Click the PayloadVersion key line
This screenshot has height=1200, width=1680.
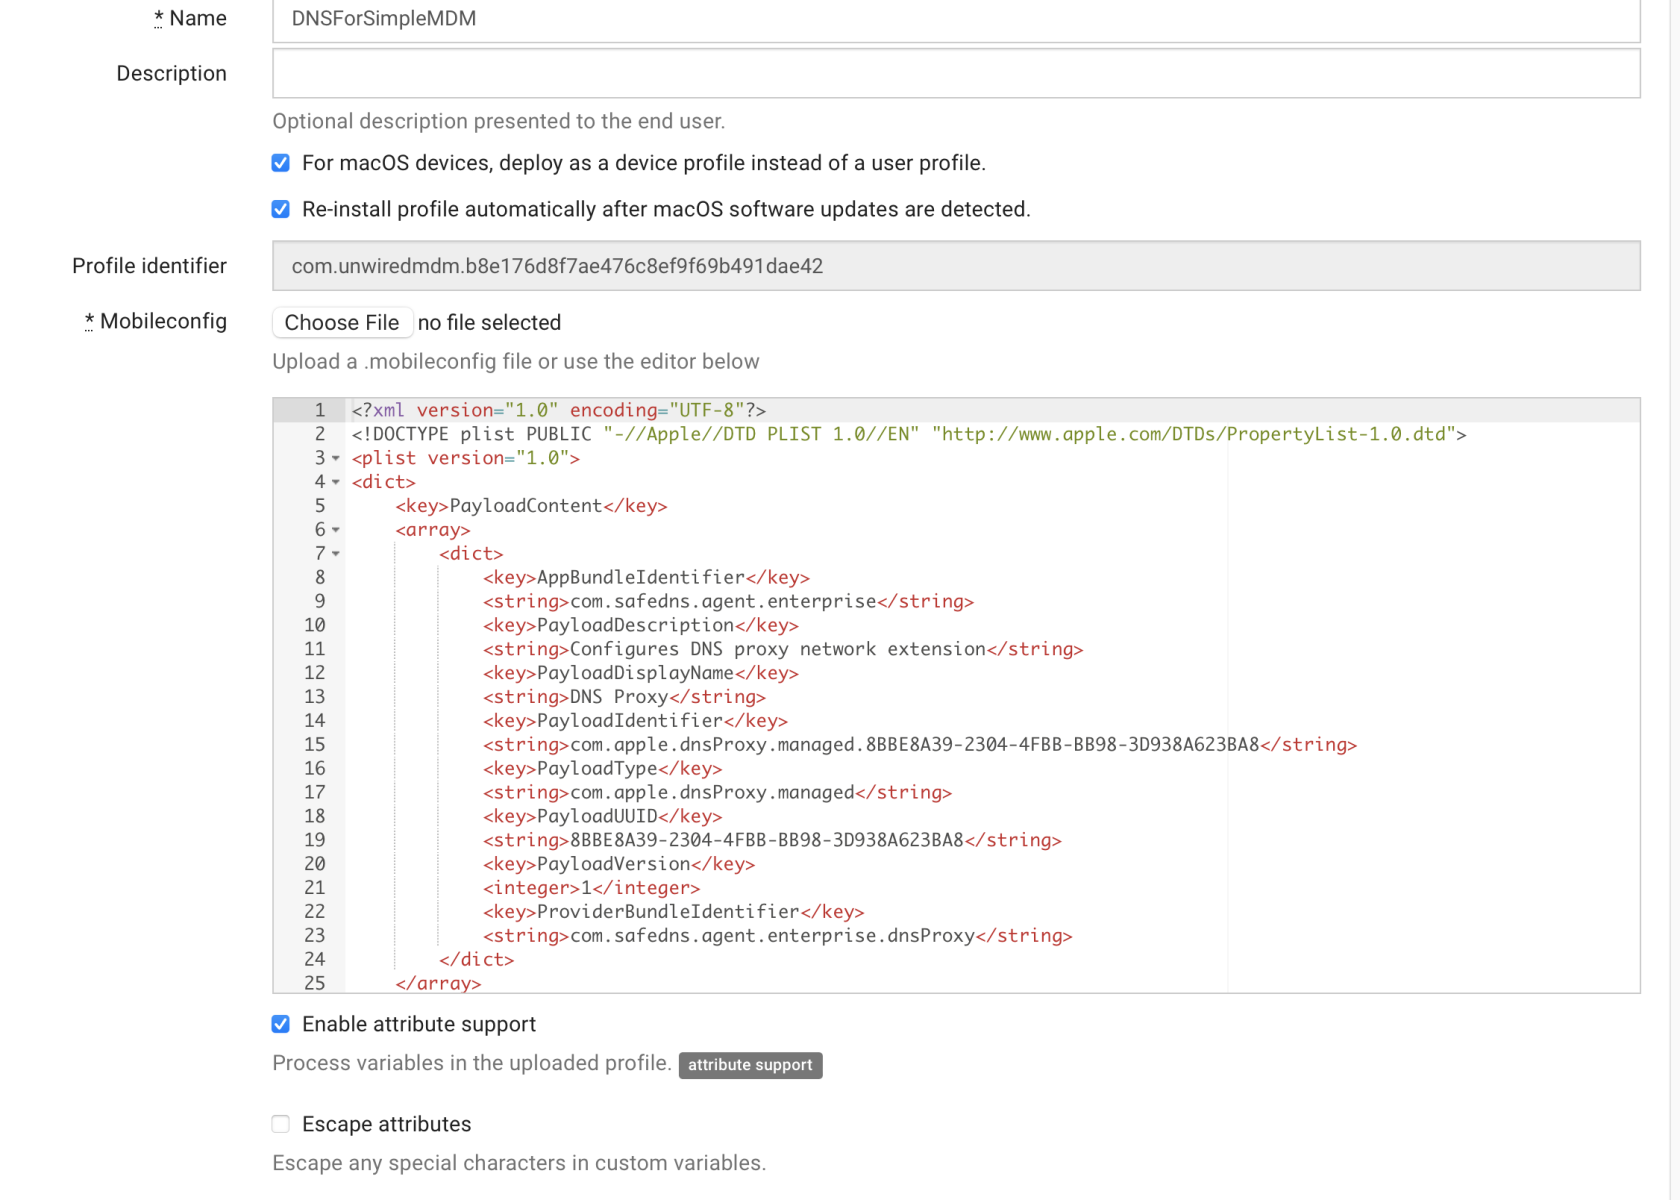(x=619, y=864)
